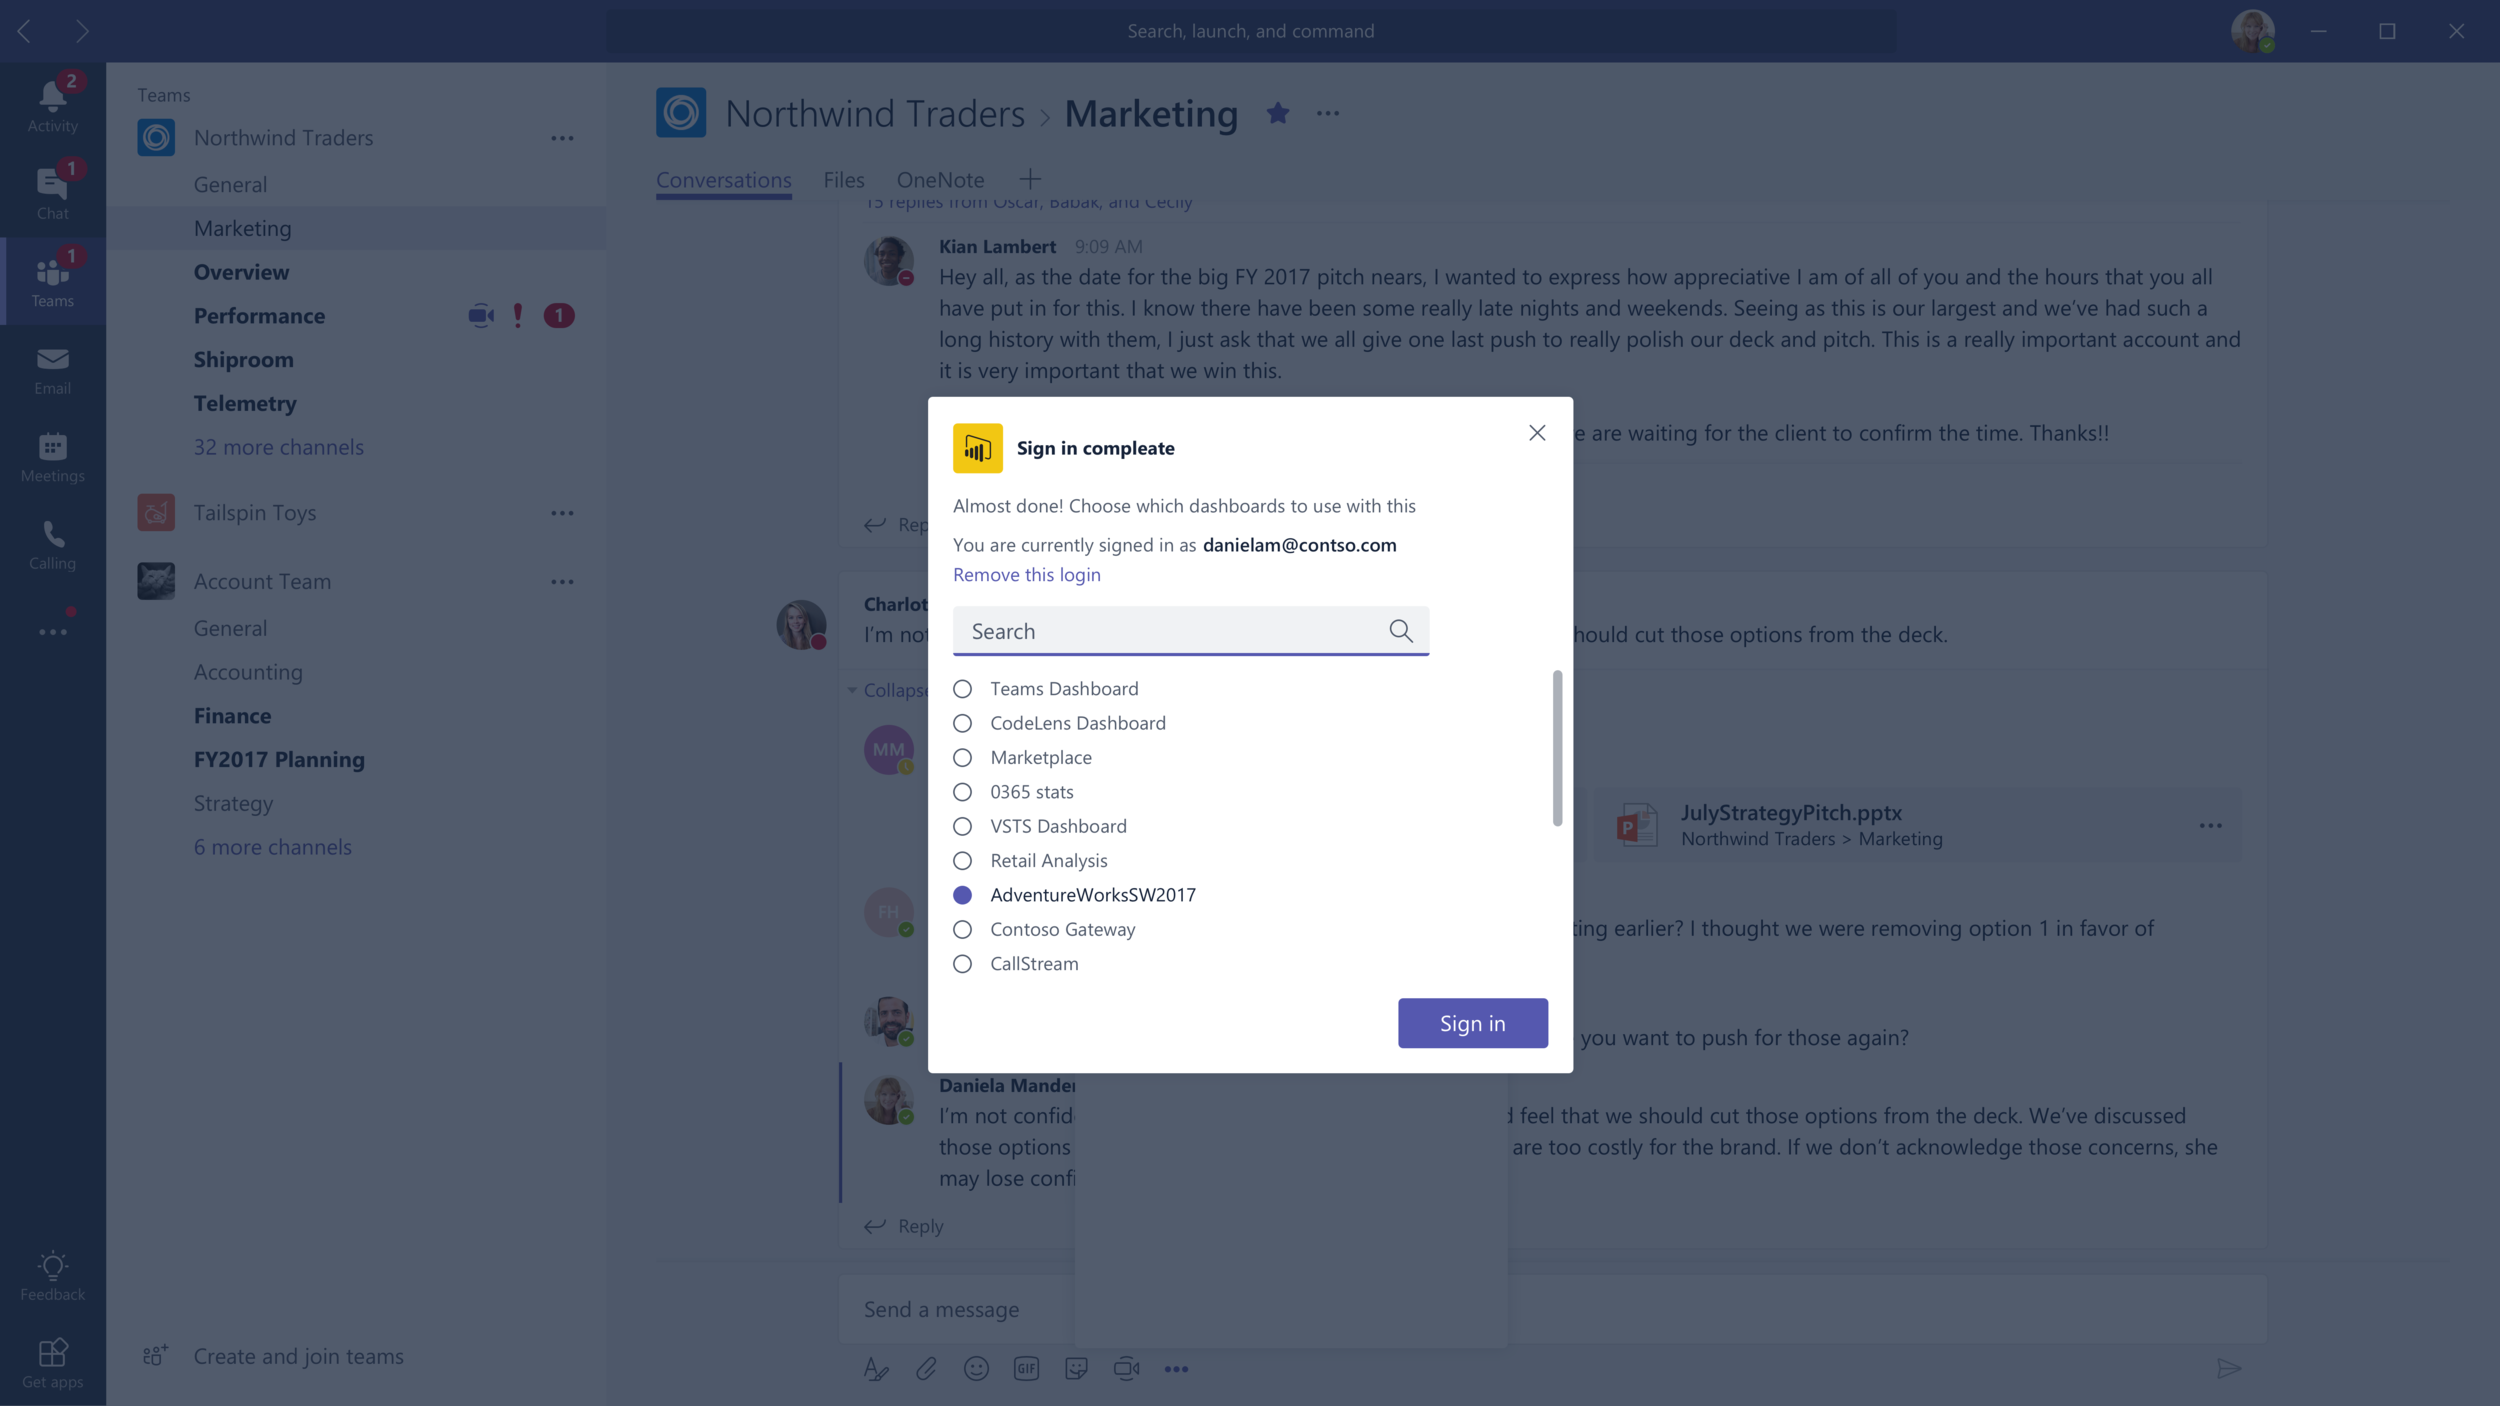Click the emoji smiley icon

976,1369
